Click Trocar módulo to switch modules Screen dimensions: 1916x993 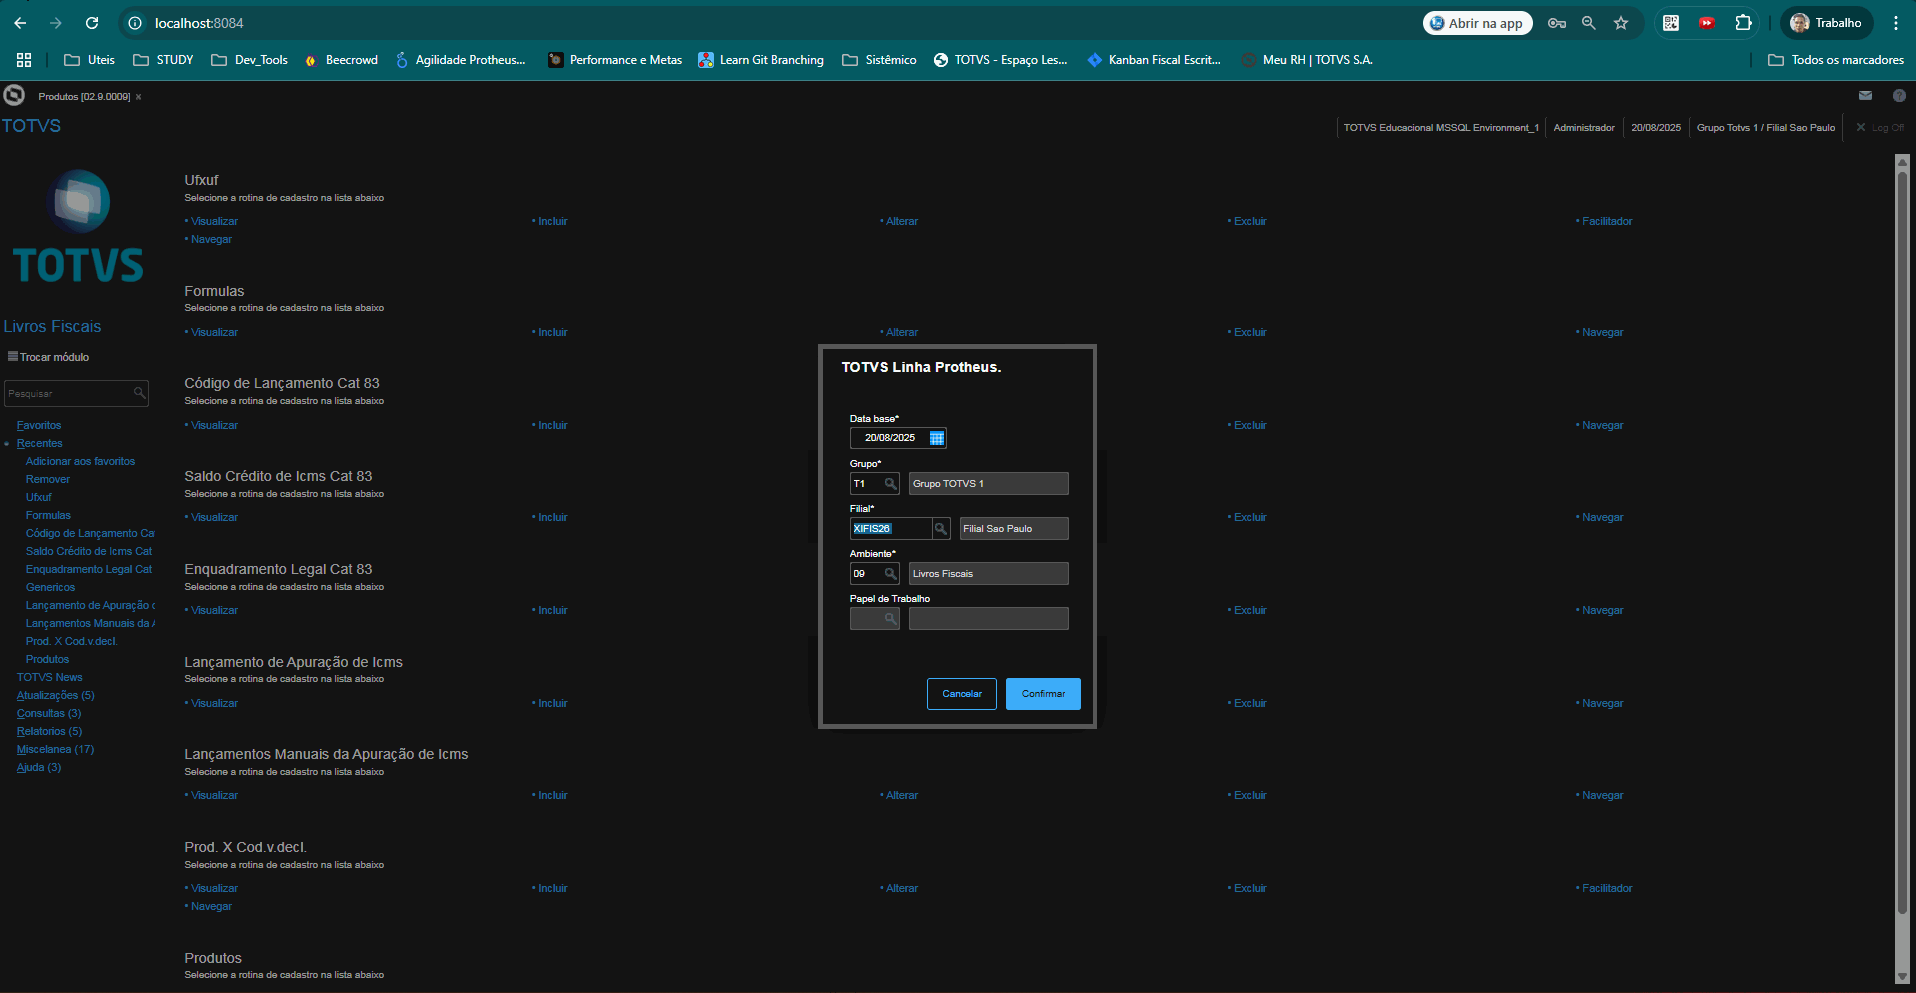point(48,357)
